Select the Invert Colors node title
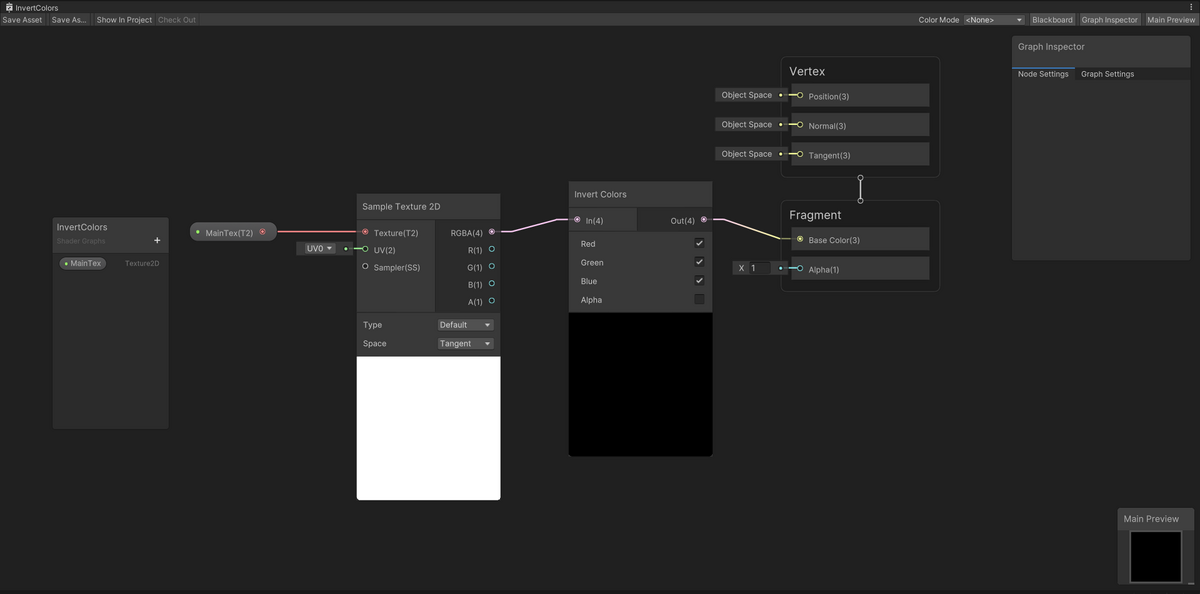The width and height of the screenshot is (1200, 594). 600,194
